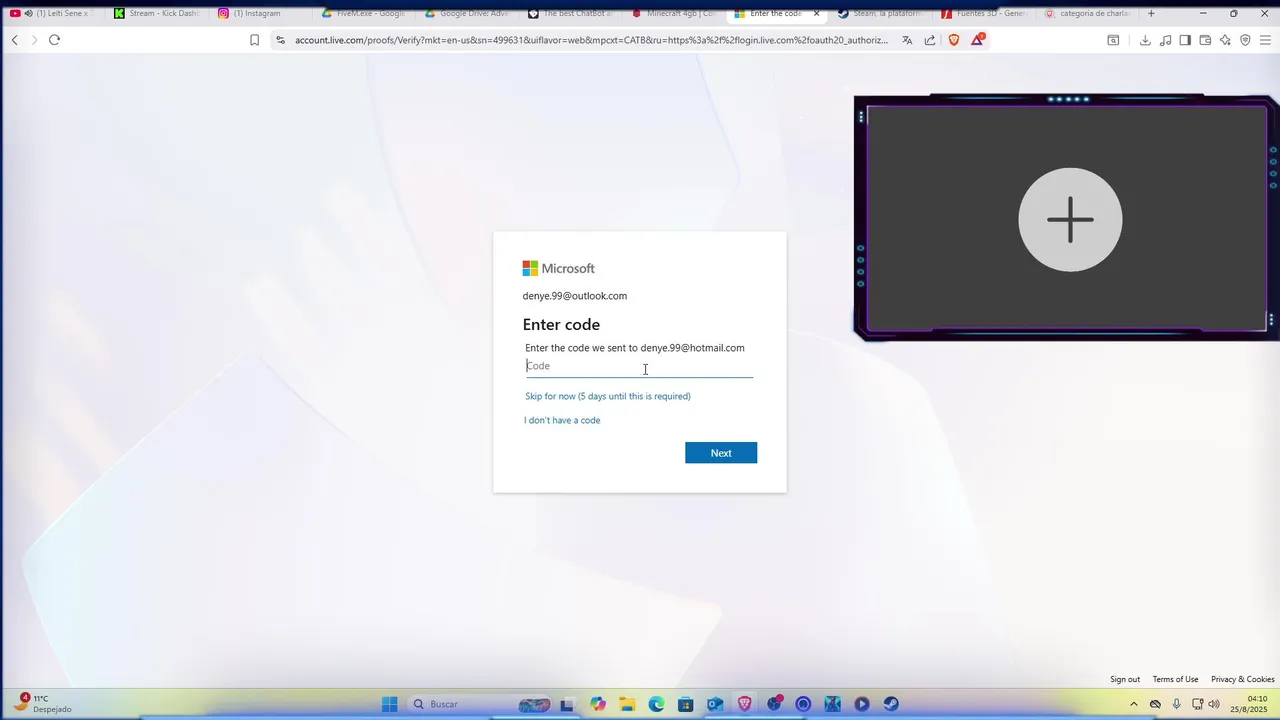Click the Brave browser taskbar icon
The image size is (1280, 720).
744,704
